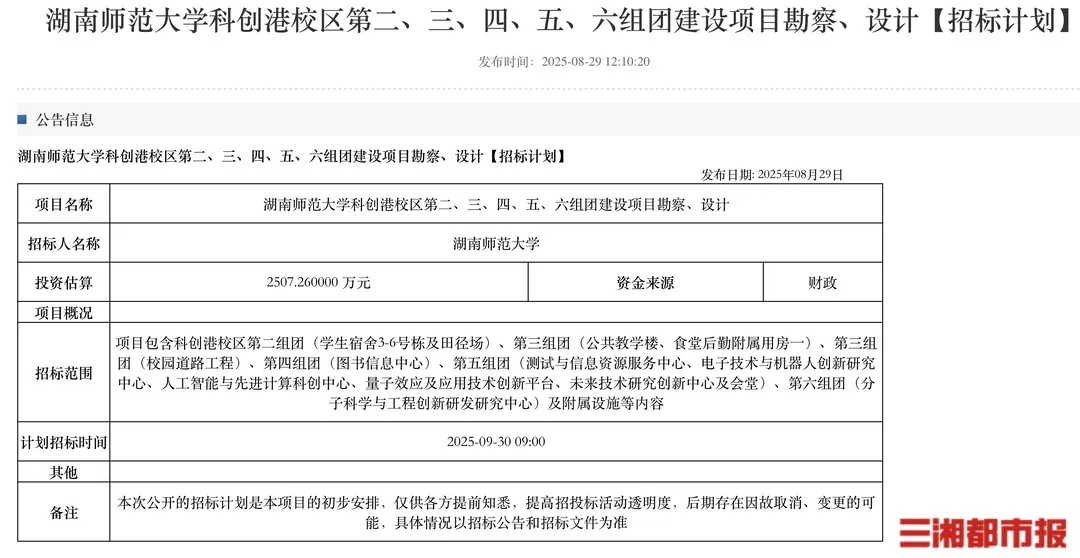This screenshot has height=558, width=1080.
Task: Click the bold announcement subtitle above the table
Action: click(x=292, y=156)
